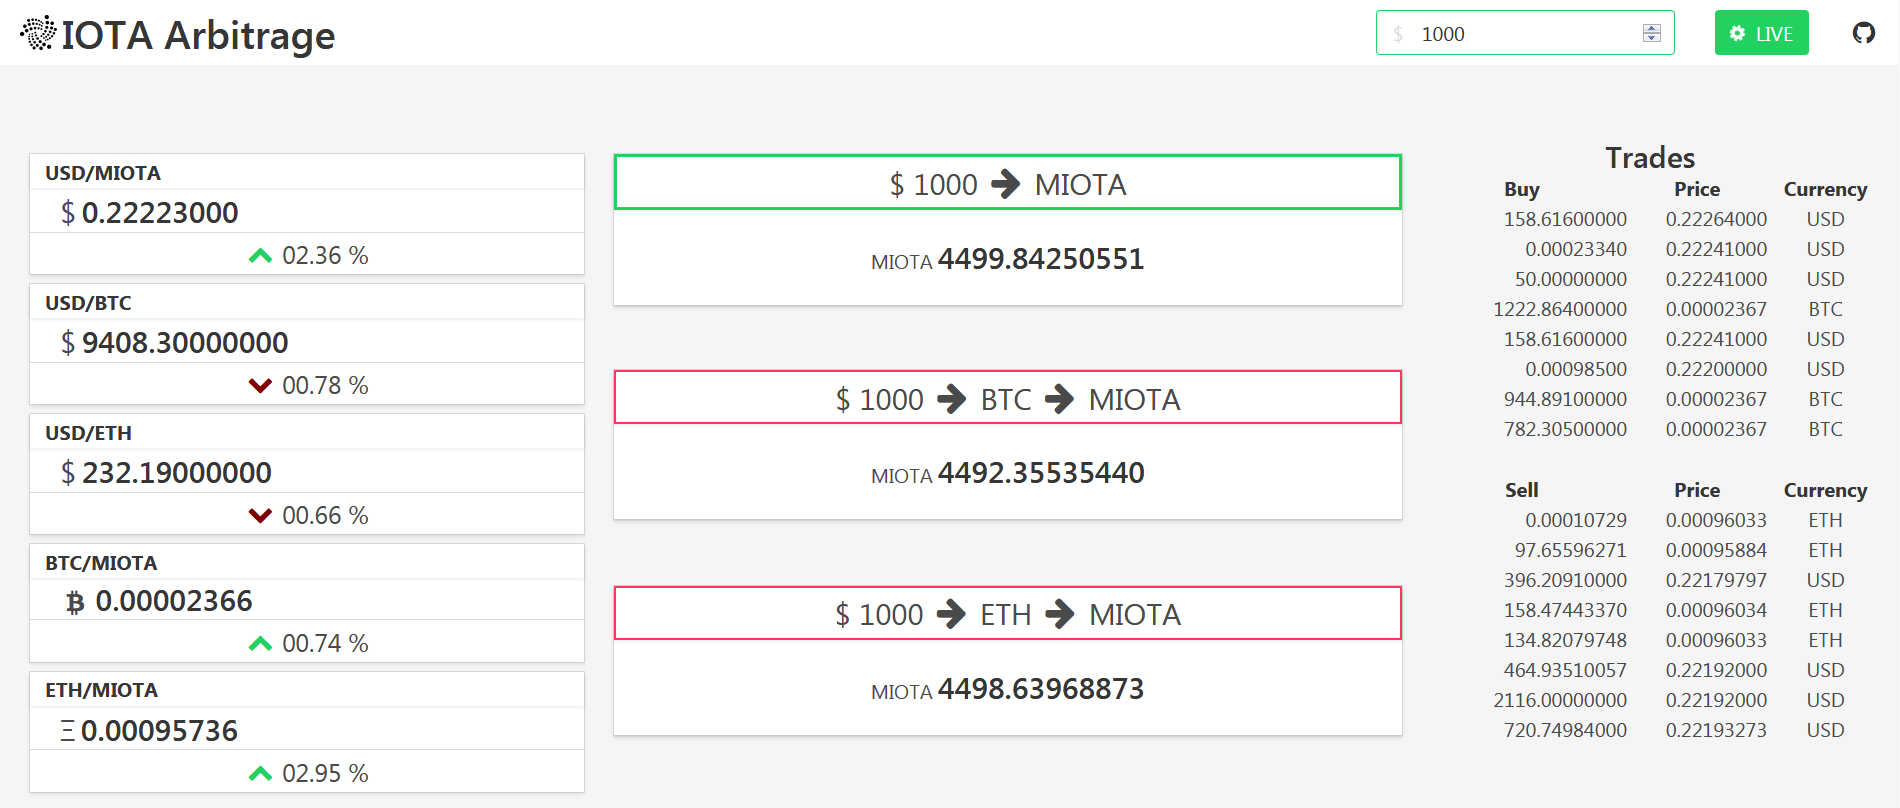Click the red down arrow beside 00.78 %
1900x808 pixels.
coord(260,386)
